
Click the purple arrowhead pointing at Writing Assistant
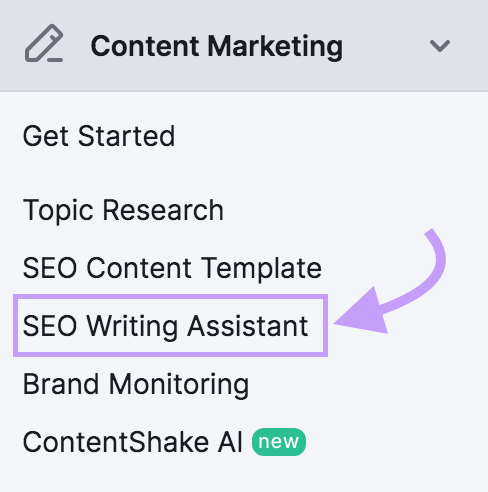(361, 311)
